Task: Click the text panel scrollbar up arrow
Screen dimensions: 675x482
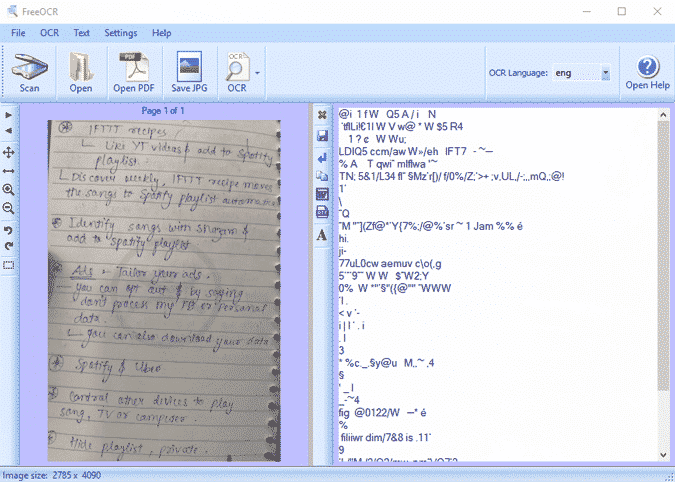Action: [x=663, y=115]
